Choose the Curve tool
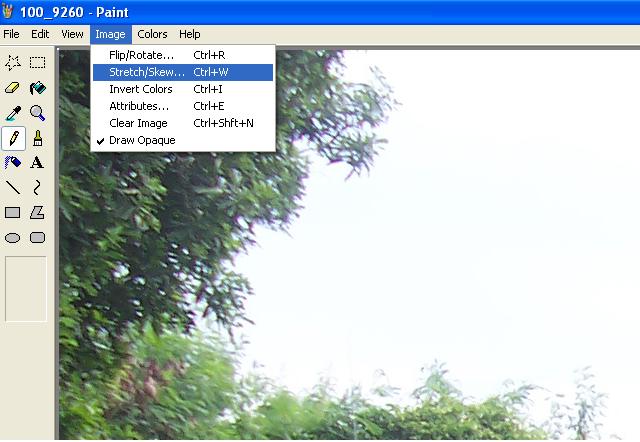Viewport: 640px width, 442px height. pos(38,188)
